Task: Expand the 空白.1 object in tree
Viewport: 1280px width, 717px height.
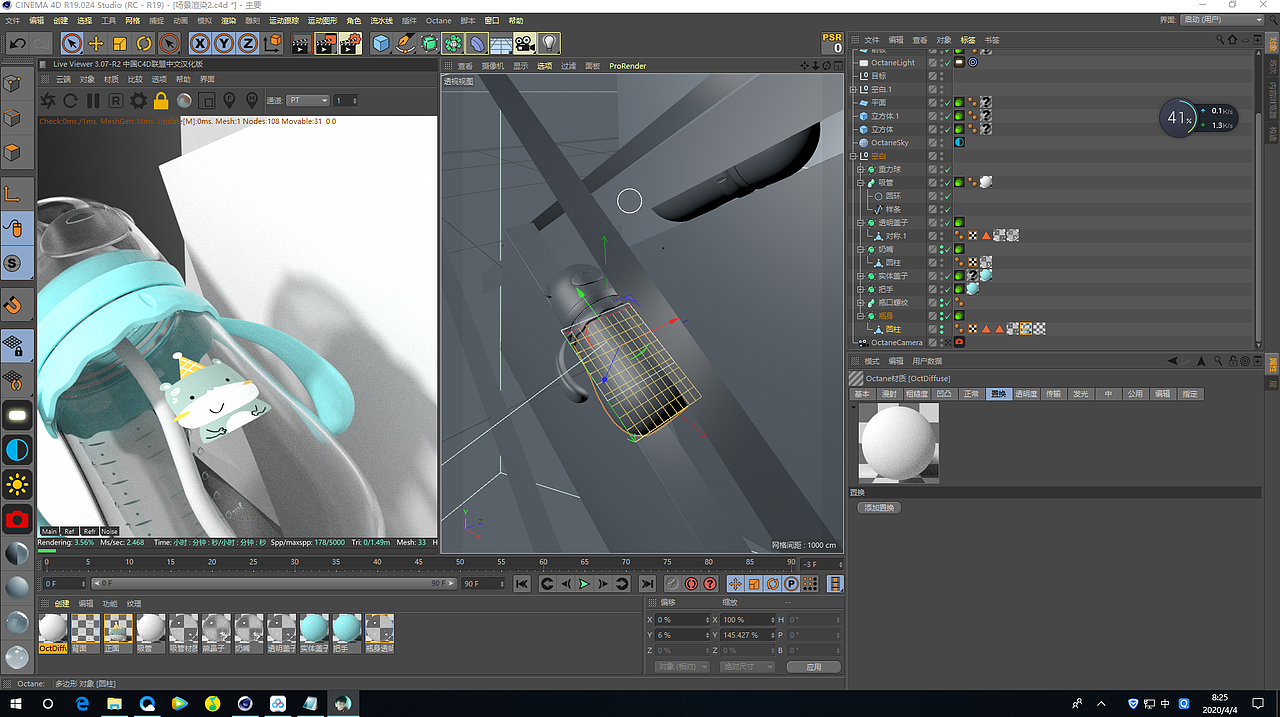Action: (855, 89)
